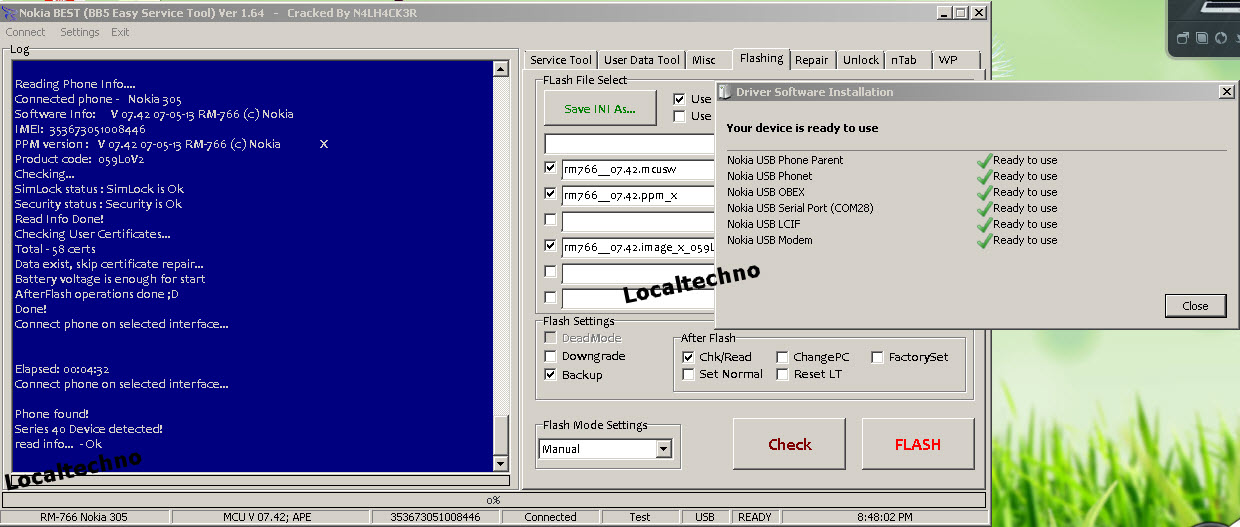Enable the Downgrade flash setting
The image size is (1240, 527).
pyautogui.click(x=550, y=356)
